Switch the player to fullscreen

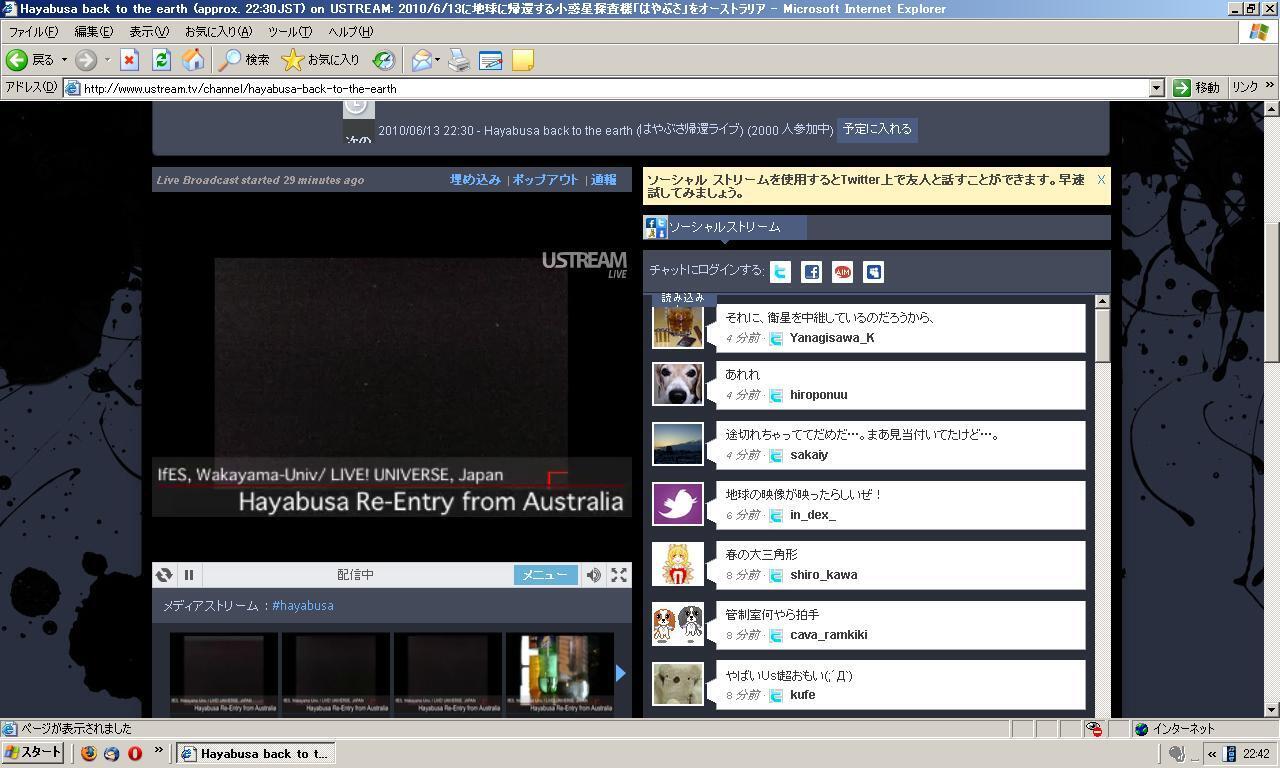click(x=619, y=574)
